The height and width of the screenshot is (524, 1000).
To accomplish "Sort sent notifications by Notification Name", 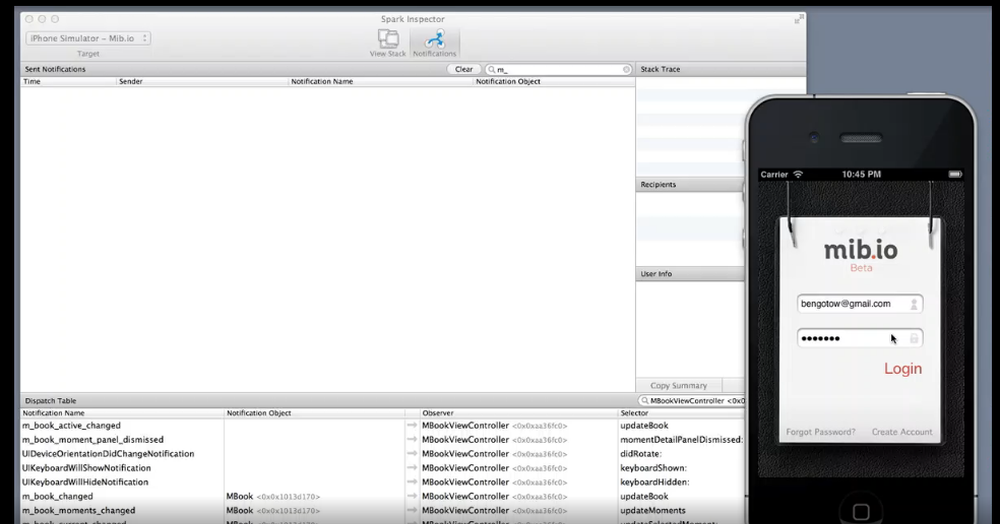I will pos(381,82).
